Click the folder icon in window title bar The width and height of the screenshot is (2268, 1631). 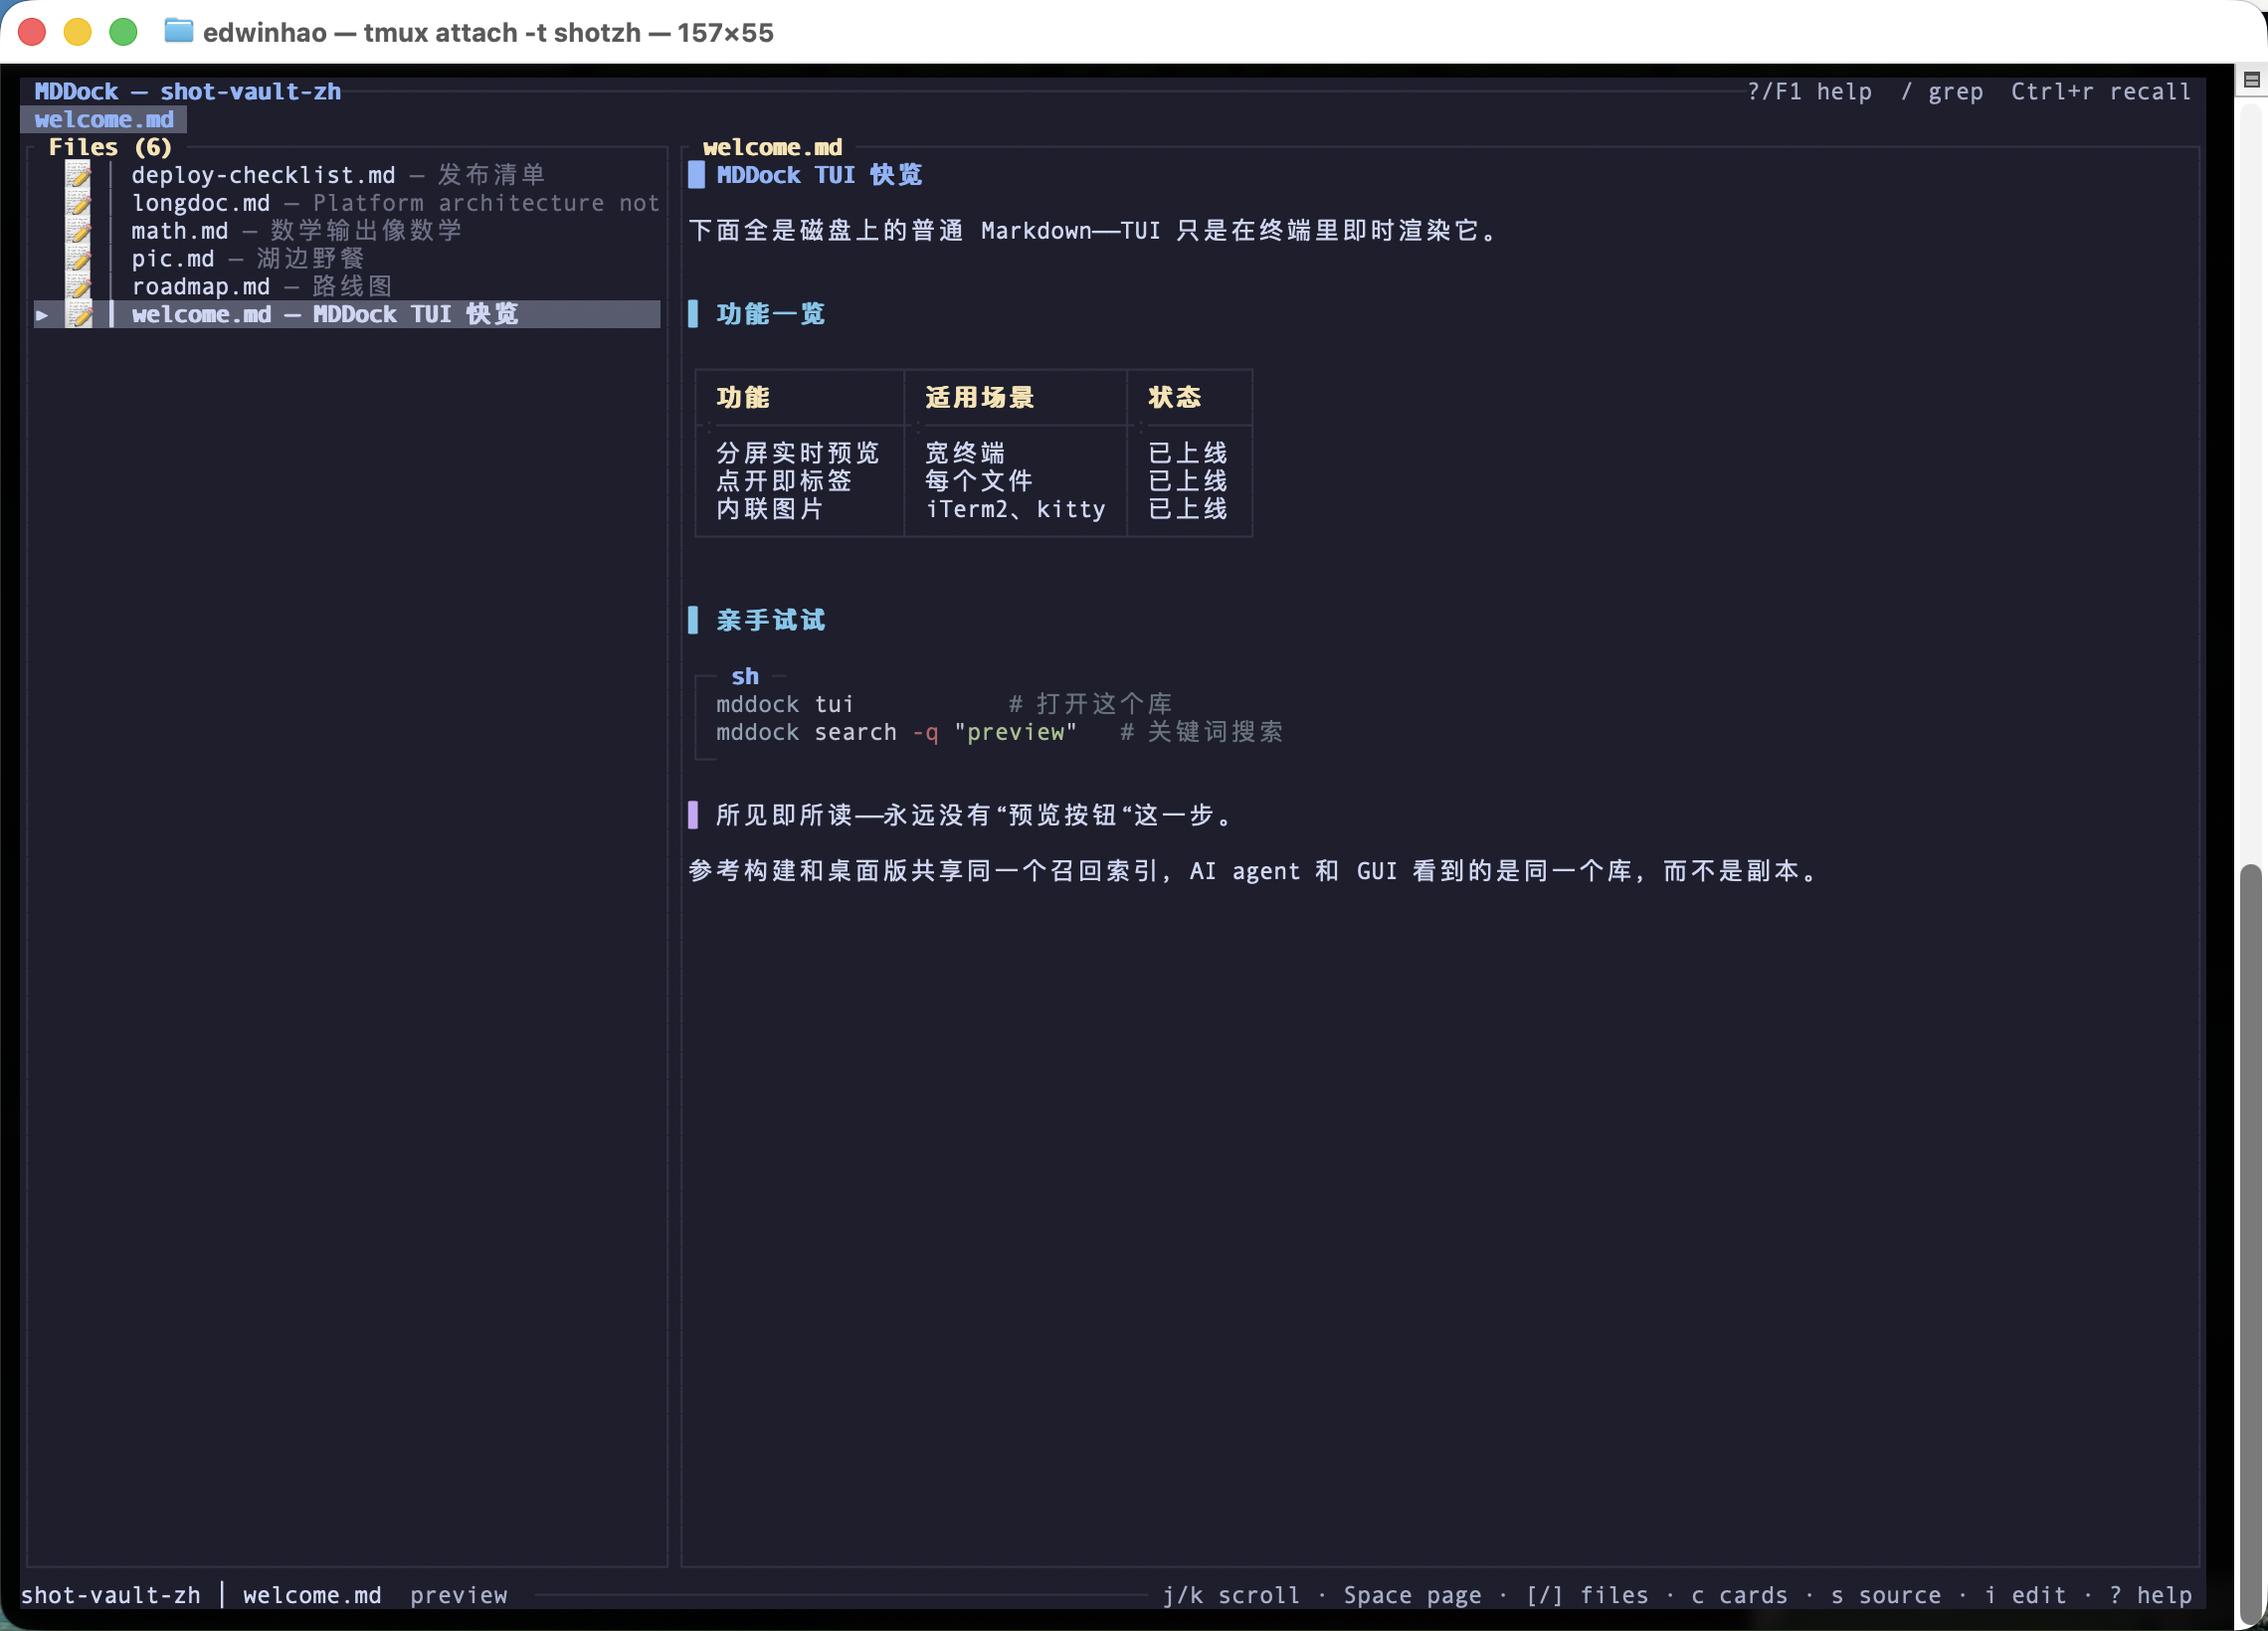(x=178, y=31)
